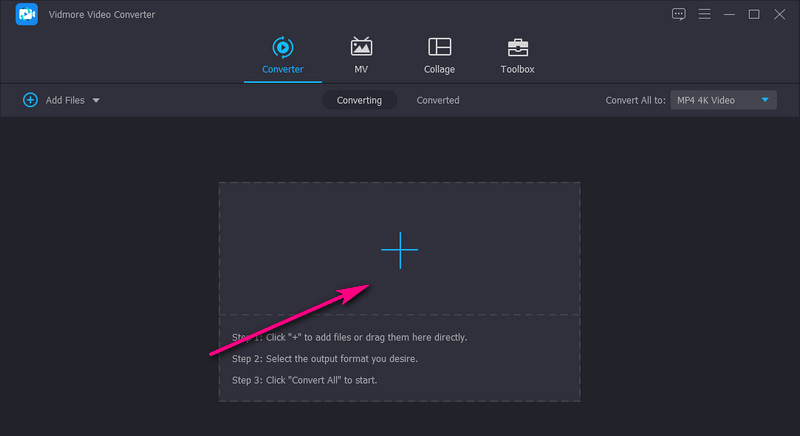Click the large plus icon to add files
Image resolution: width=800 pixels, height=436 pixels.
coord(399,250)
